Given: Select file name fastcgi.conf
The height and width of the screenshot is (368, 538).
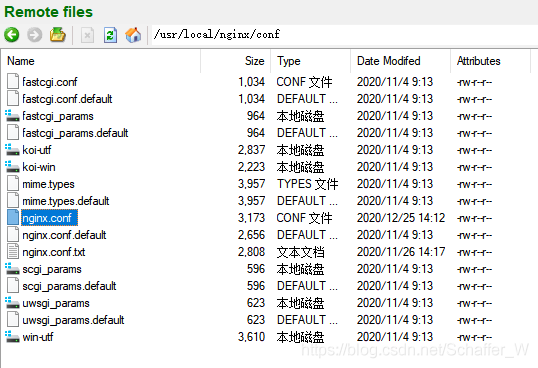Looking at the screenshot, I should [x=50, y=82].
